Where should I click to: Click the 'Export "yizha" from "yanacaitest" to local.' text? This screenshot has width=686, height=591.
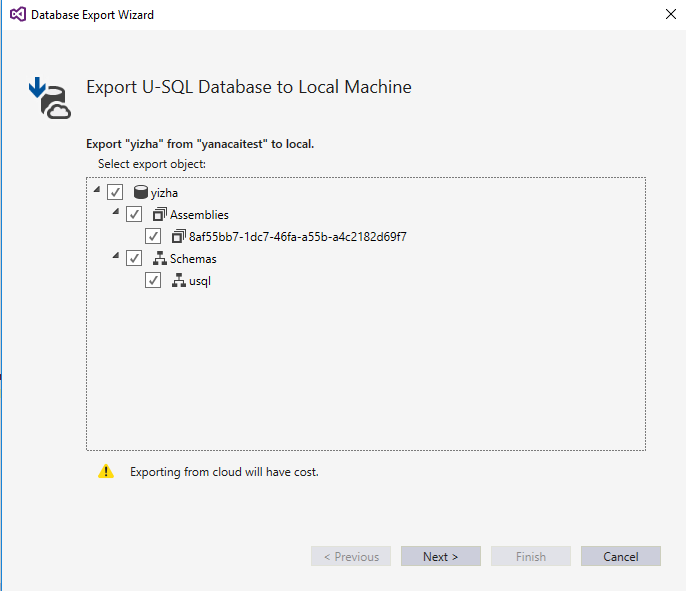(x=200, y=144)
